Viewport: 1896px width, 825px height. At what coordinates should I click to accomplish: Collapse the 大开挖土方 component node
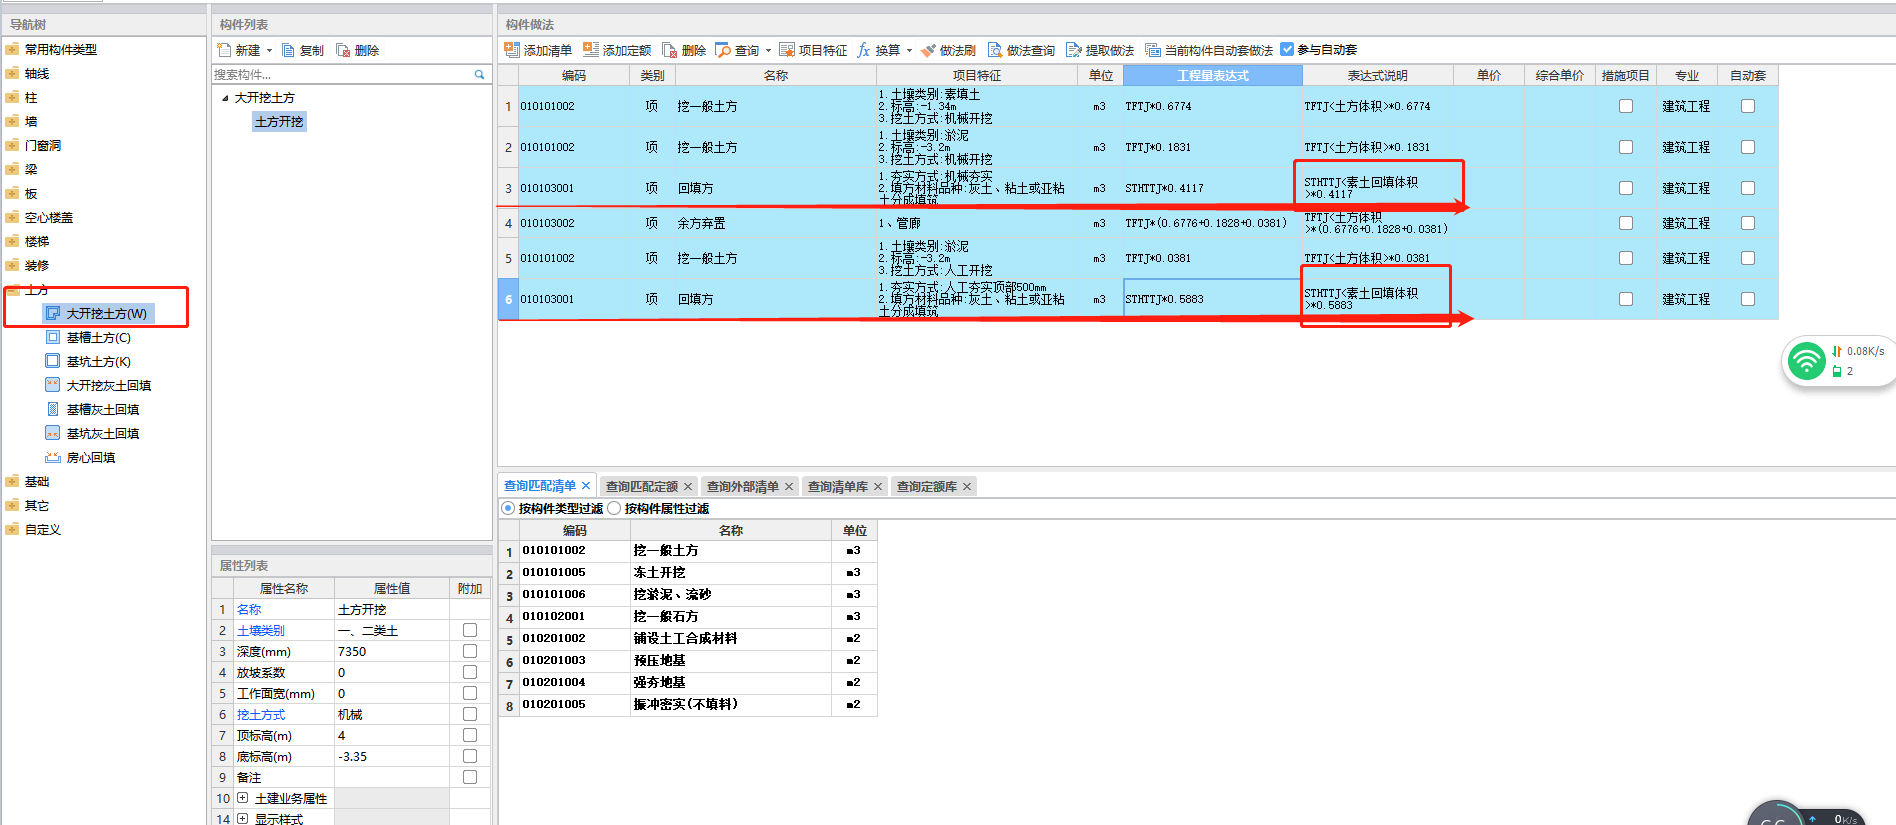[225, 98]
